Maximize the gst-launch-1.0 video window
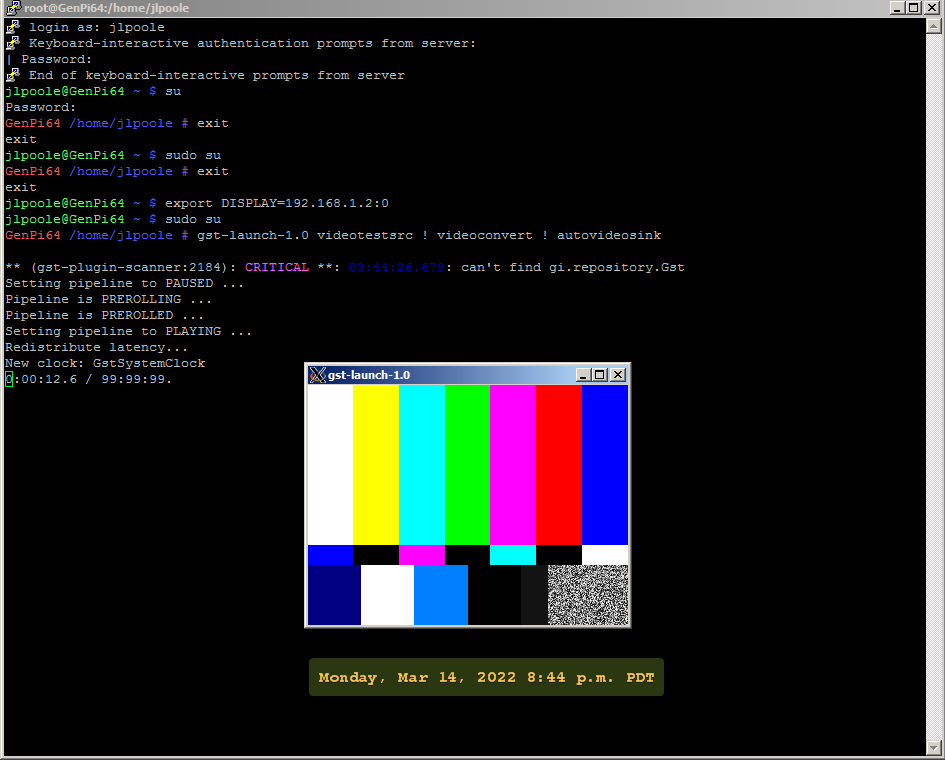The width and height of the screenshot is (945, 760). (598, 374)
